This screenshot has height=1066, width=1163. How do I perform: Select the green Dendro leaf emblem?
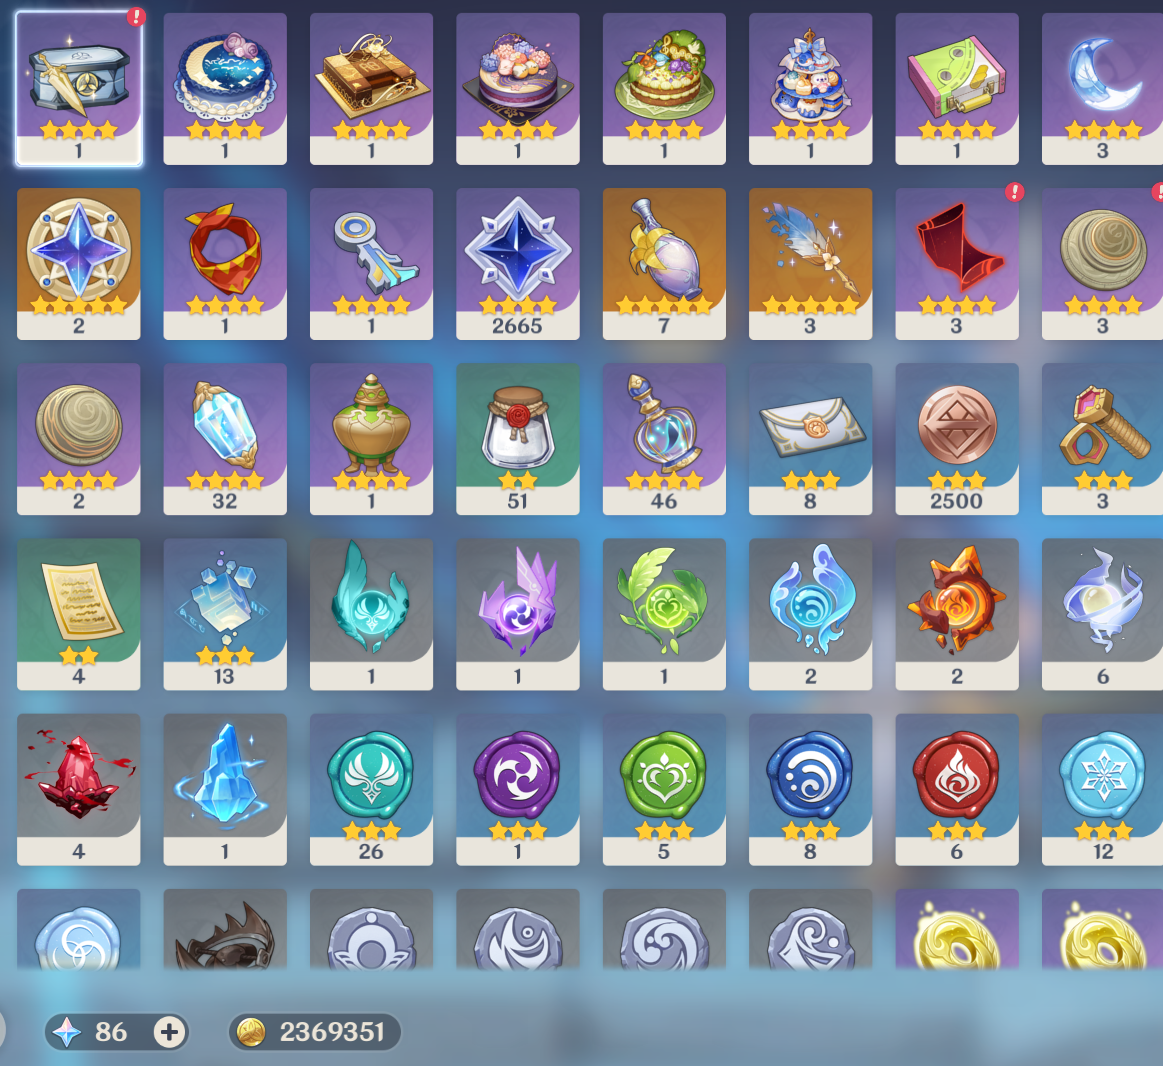coord(665,614)
